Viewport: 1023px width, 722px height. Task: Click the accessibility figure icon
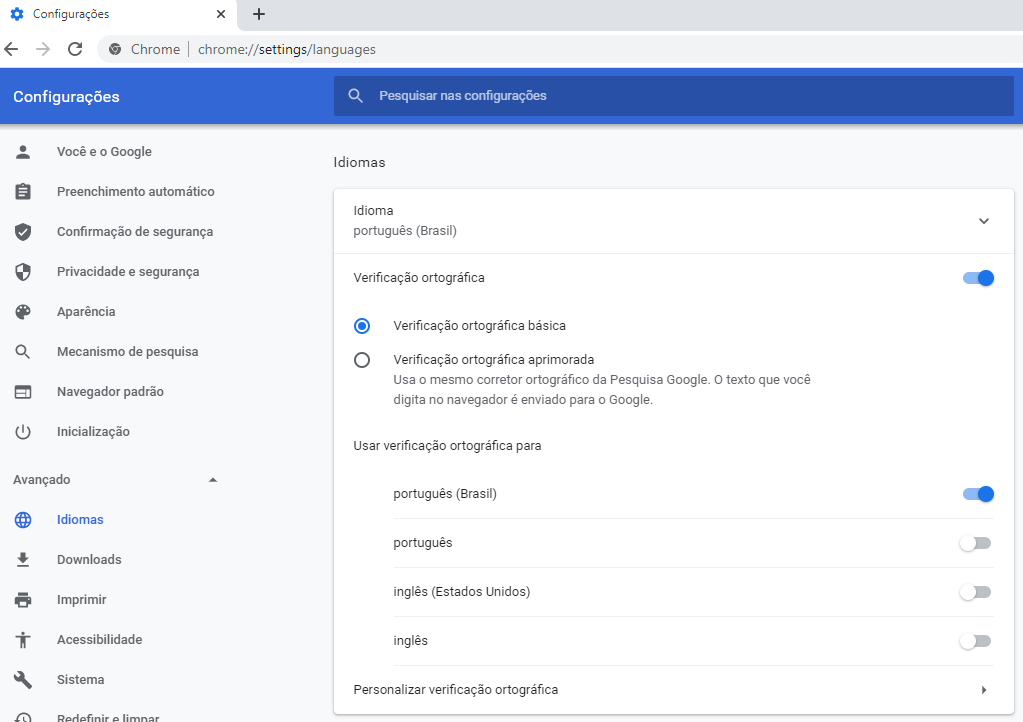pyautogui.click(x=23, y=640)
